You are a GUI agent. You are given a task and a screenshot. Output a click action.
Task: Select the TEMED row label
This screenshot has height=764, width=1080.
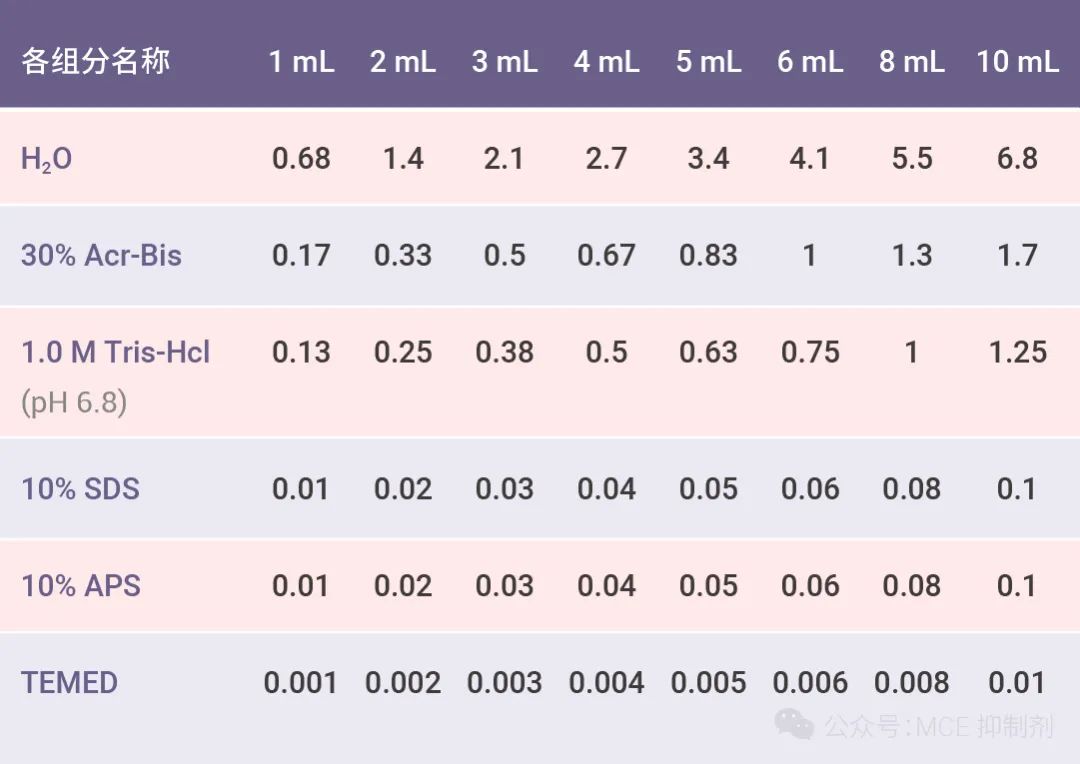70,683
